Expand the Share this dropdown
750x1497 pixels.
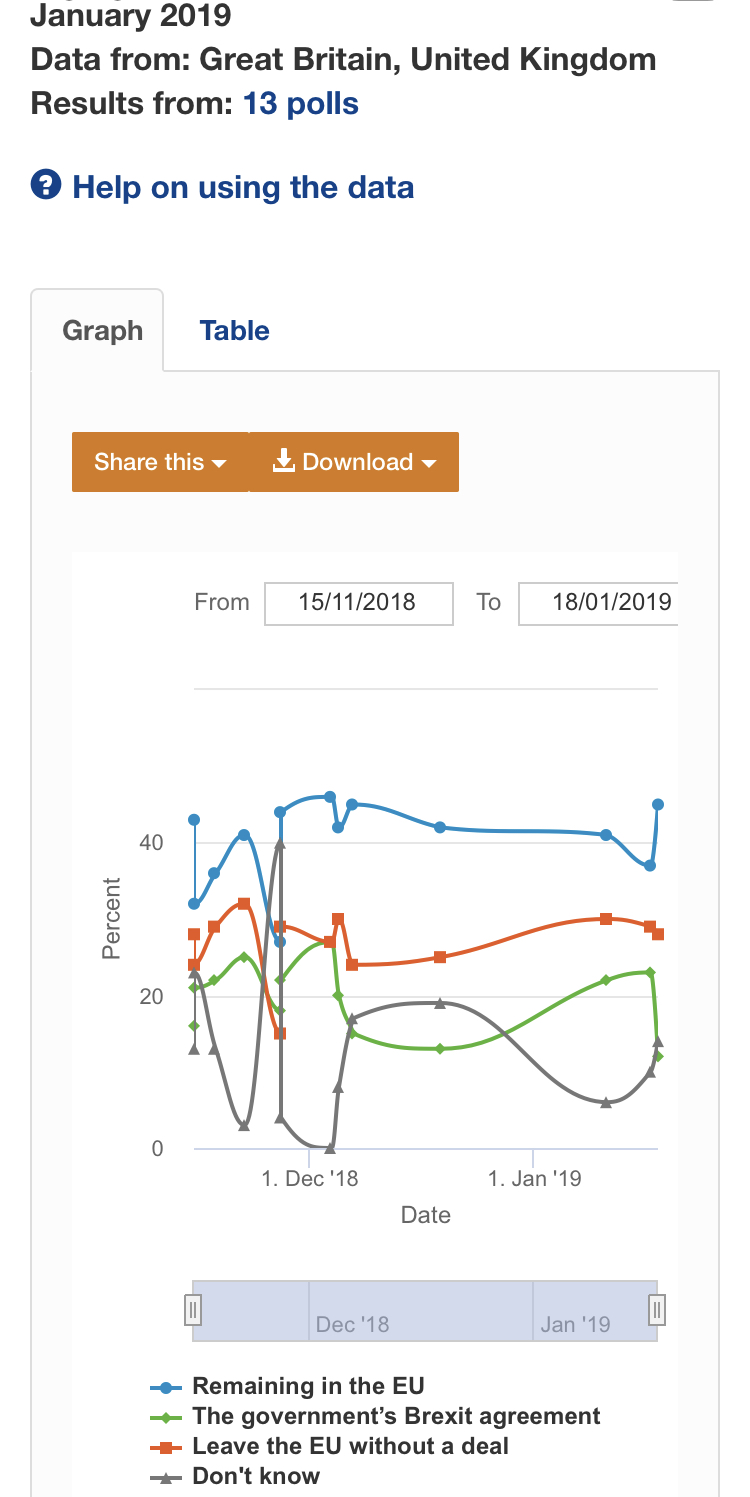tap(160, 462)
